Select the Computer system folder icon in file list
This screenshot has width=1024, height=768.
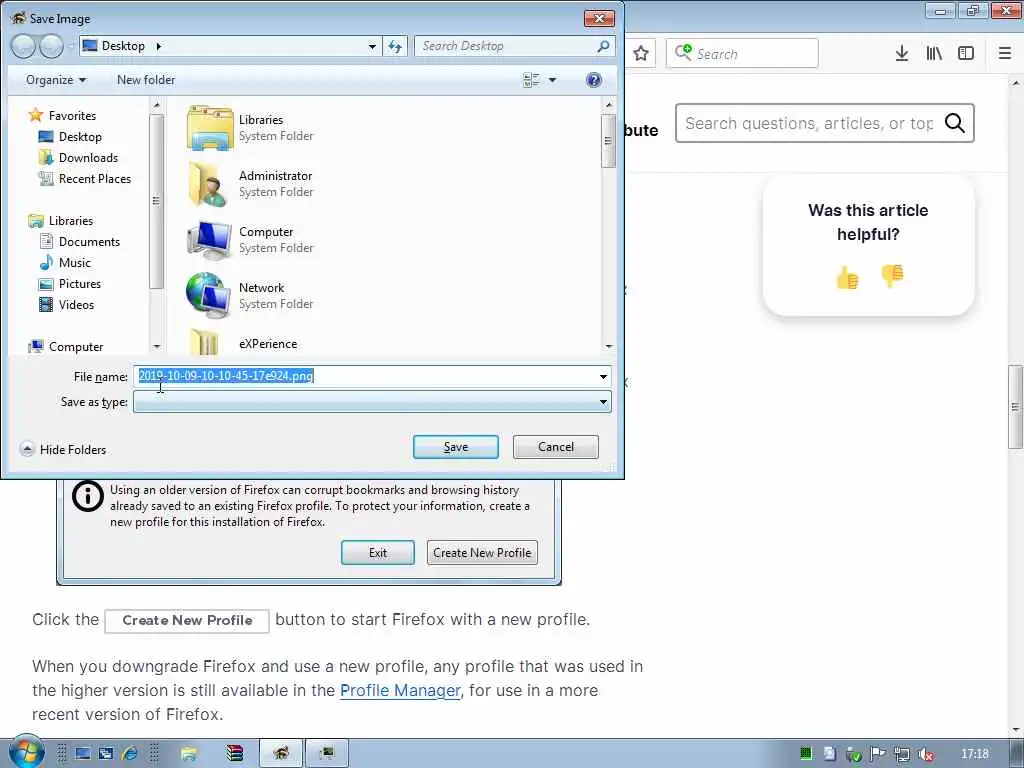click(210, 240)
